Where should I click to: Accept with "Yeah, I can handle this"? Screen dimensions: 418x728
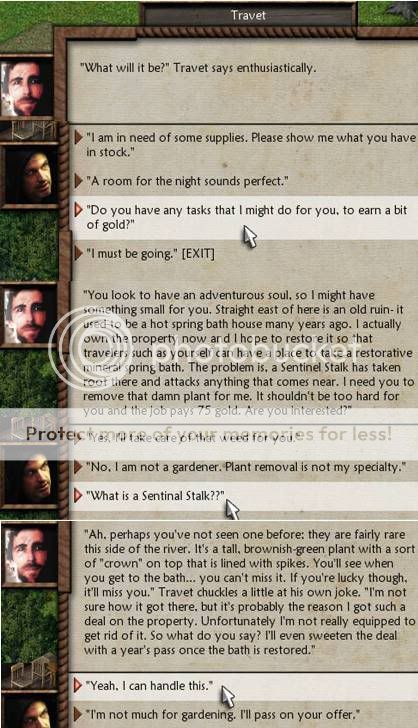[150, 685]
